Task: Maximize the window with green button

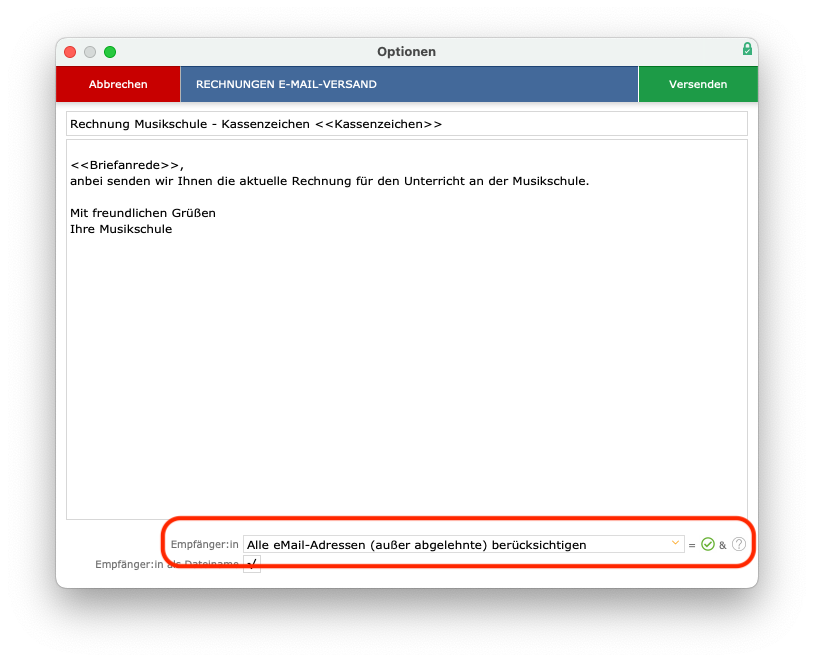Action: (110, 52)
